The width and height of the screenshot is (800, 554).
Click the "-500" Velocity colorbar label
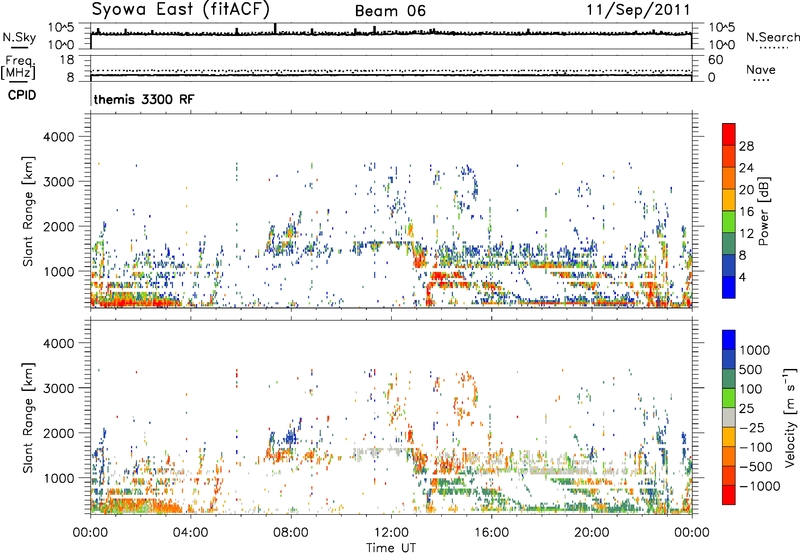(x=756, y=466)
